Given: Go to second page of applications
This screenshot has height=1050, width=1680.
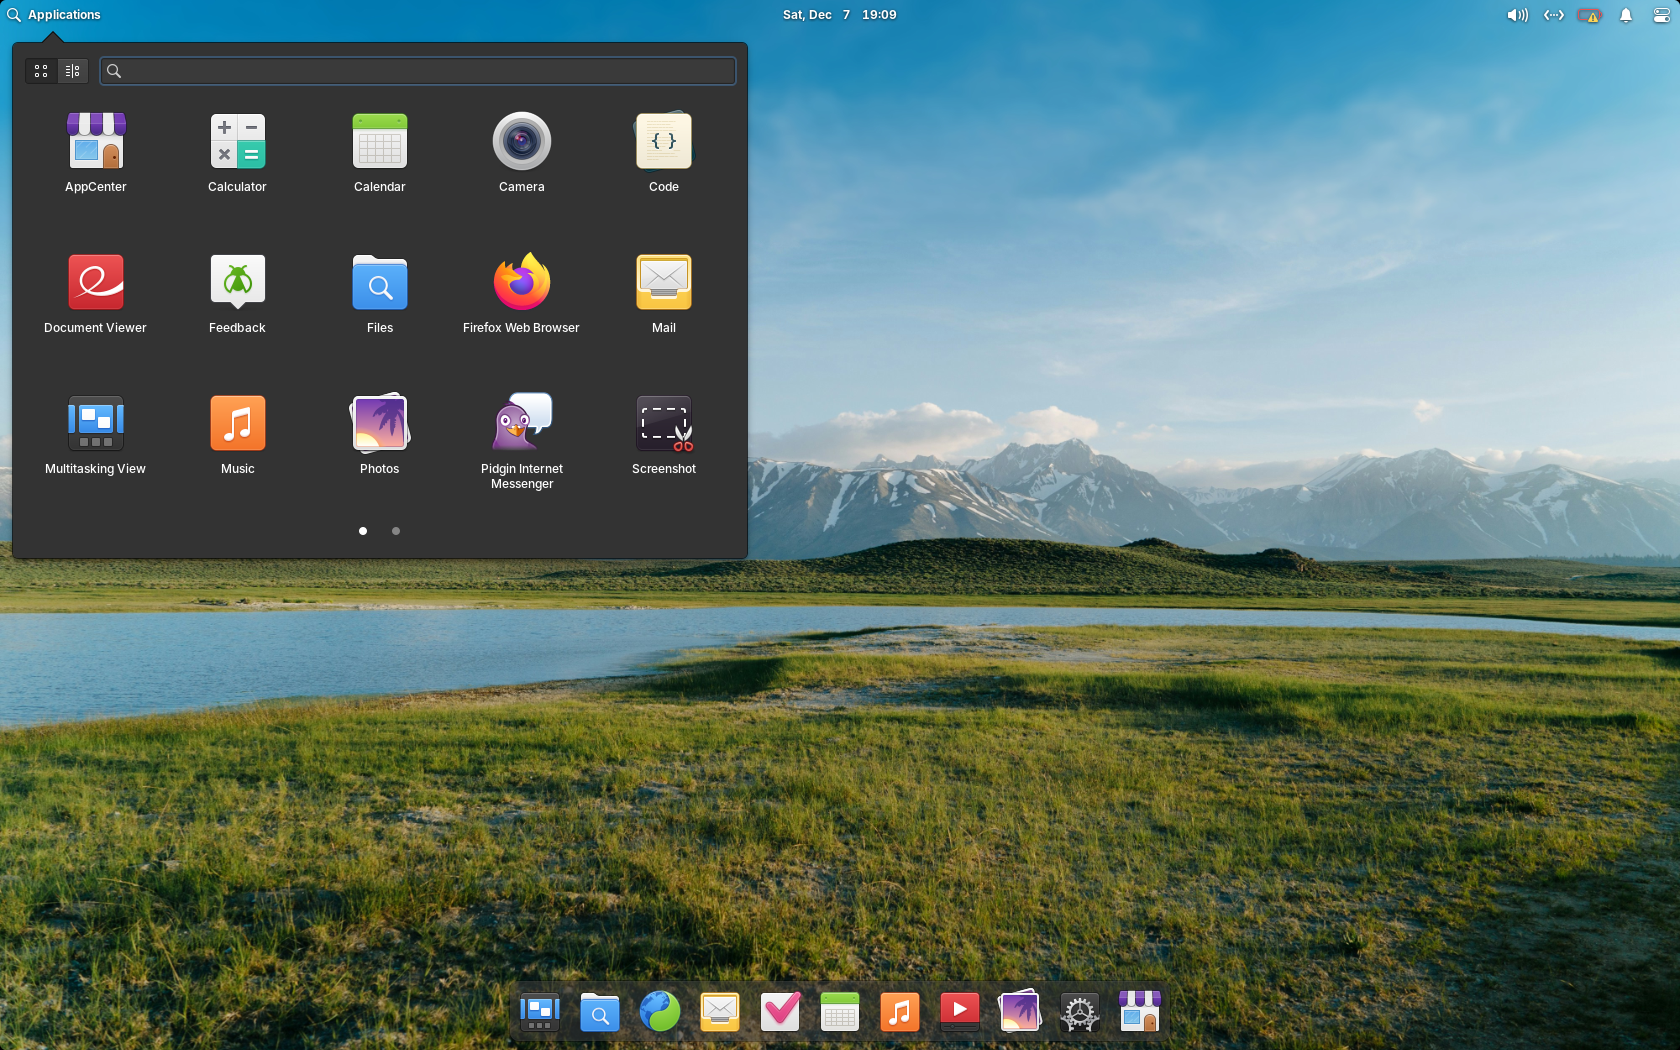Looking at the screenshot, I should tap(396, 531).
